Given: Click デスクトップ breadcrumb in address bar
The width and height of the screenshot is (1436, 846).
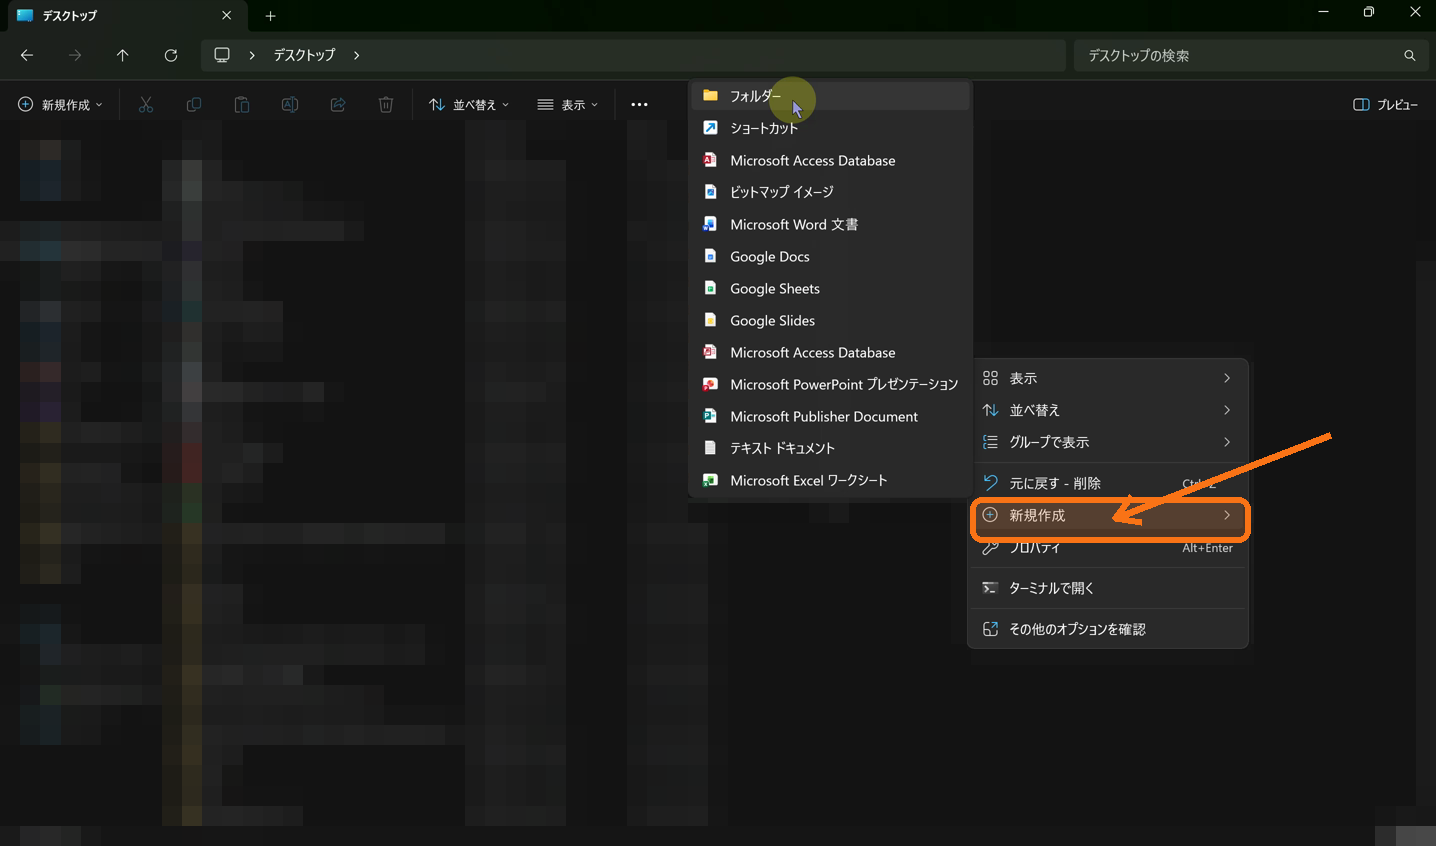Looking at the screenshot, I should click(x=304, y=55).
